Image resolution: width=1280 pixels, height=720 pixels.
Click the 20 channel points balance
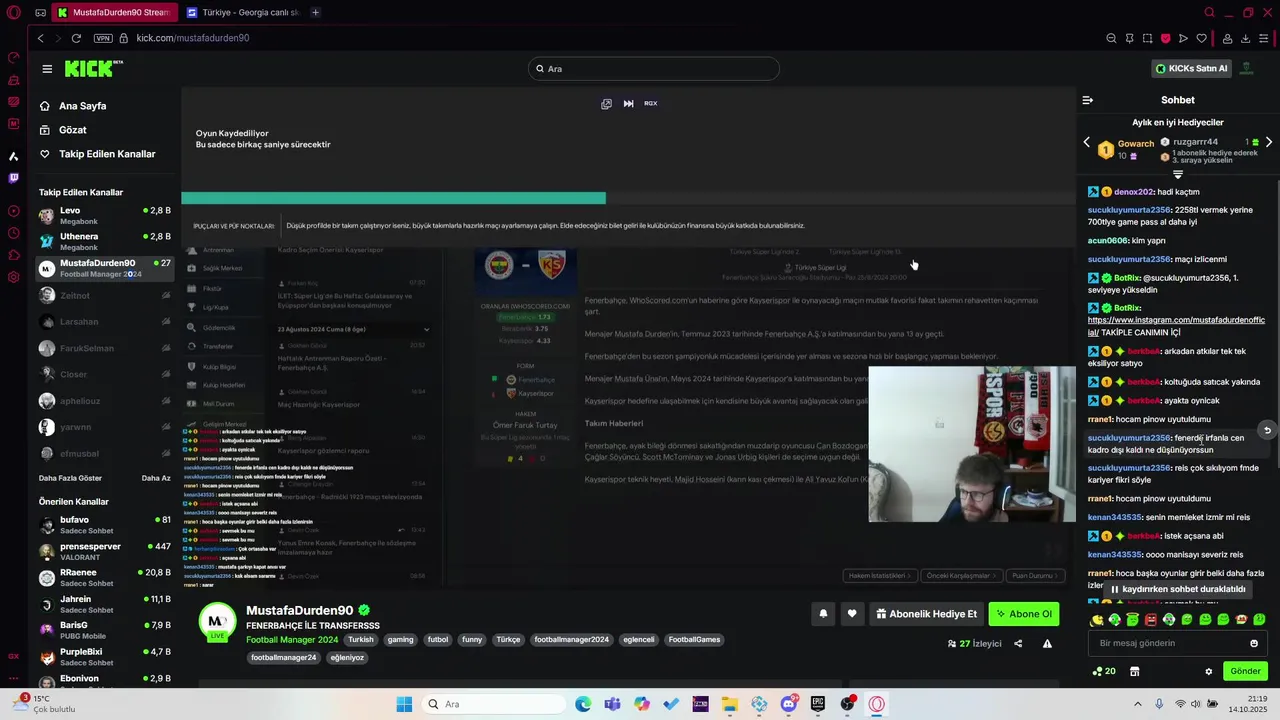1104,672
